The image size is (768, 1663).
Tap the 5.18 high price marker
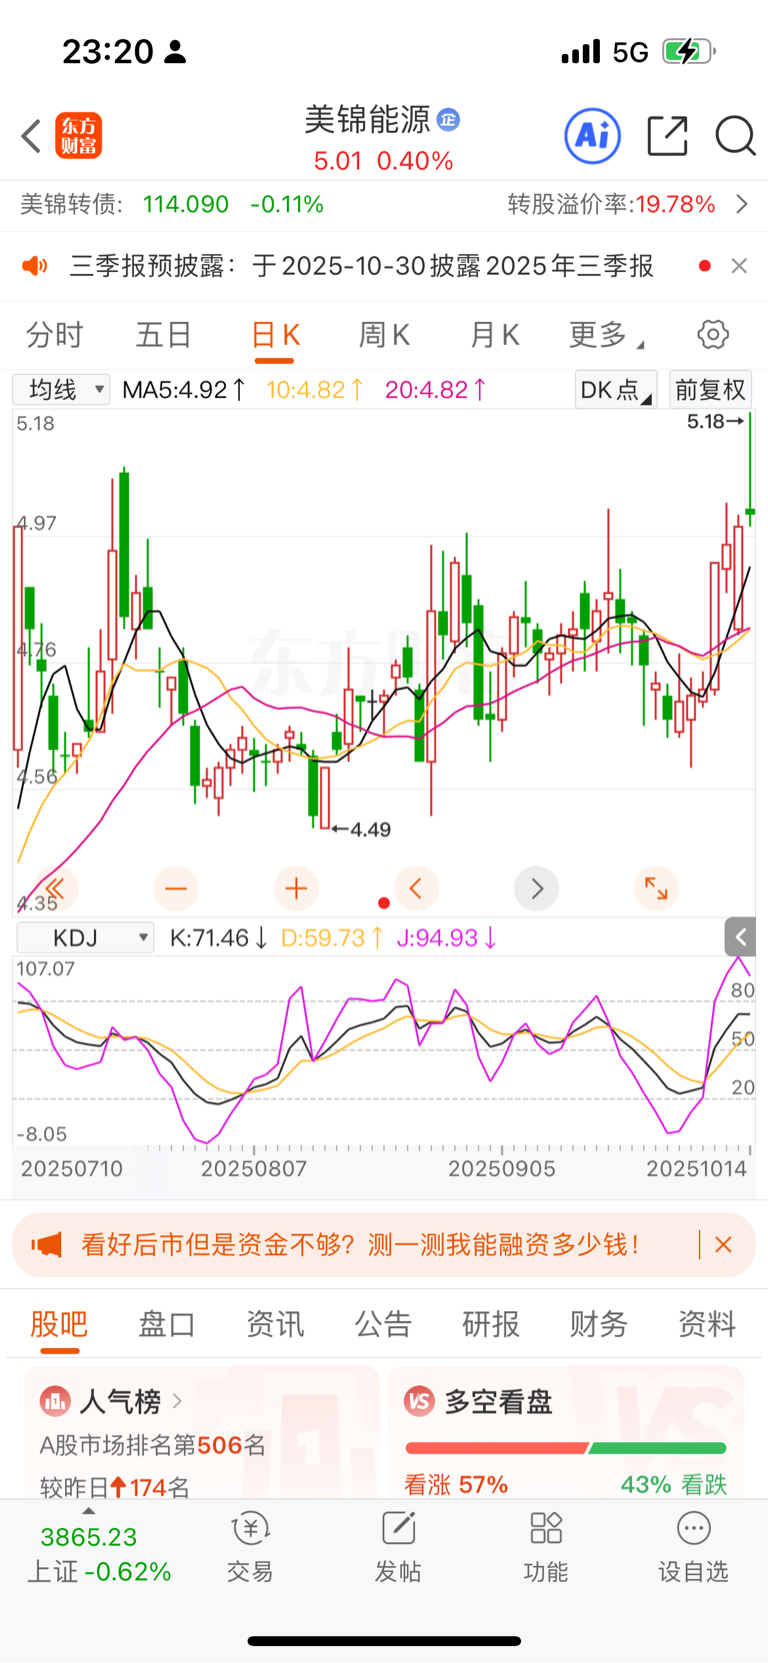(x=715, y=421)
